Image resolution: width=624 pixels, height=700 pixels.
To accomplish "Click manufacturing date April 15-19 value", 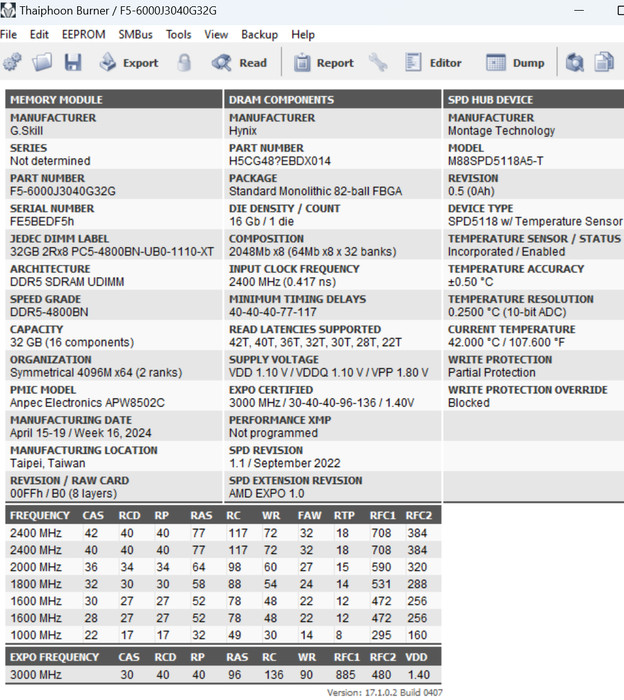I will [80, 433].
